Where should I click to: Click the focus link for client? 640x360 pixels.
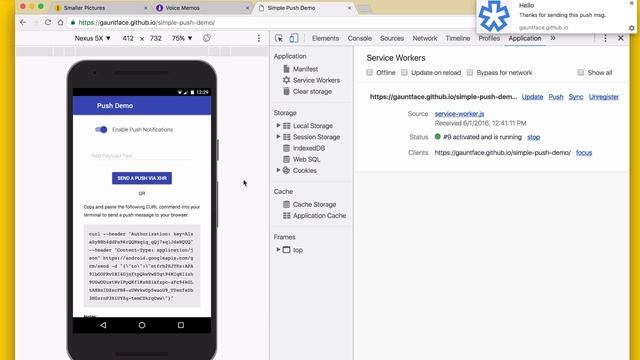tap(584, 153)
